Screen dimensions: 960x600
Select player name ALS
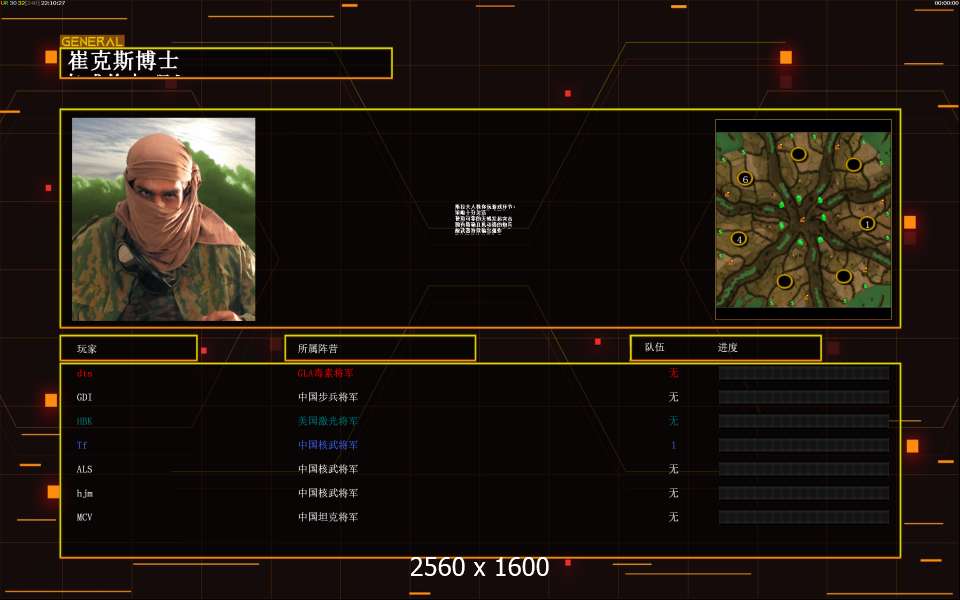click(84, 469)
